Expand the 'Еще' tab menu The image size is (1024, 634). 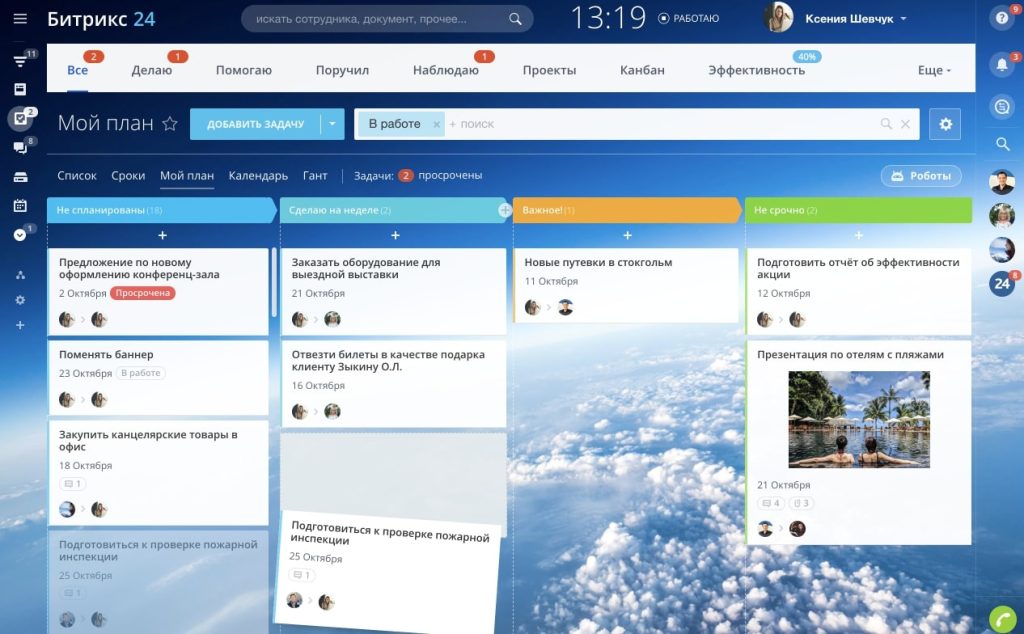pyautogui.click(x=935, y=70)
